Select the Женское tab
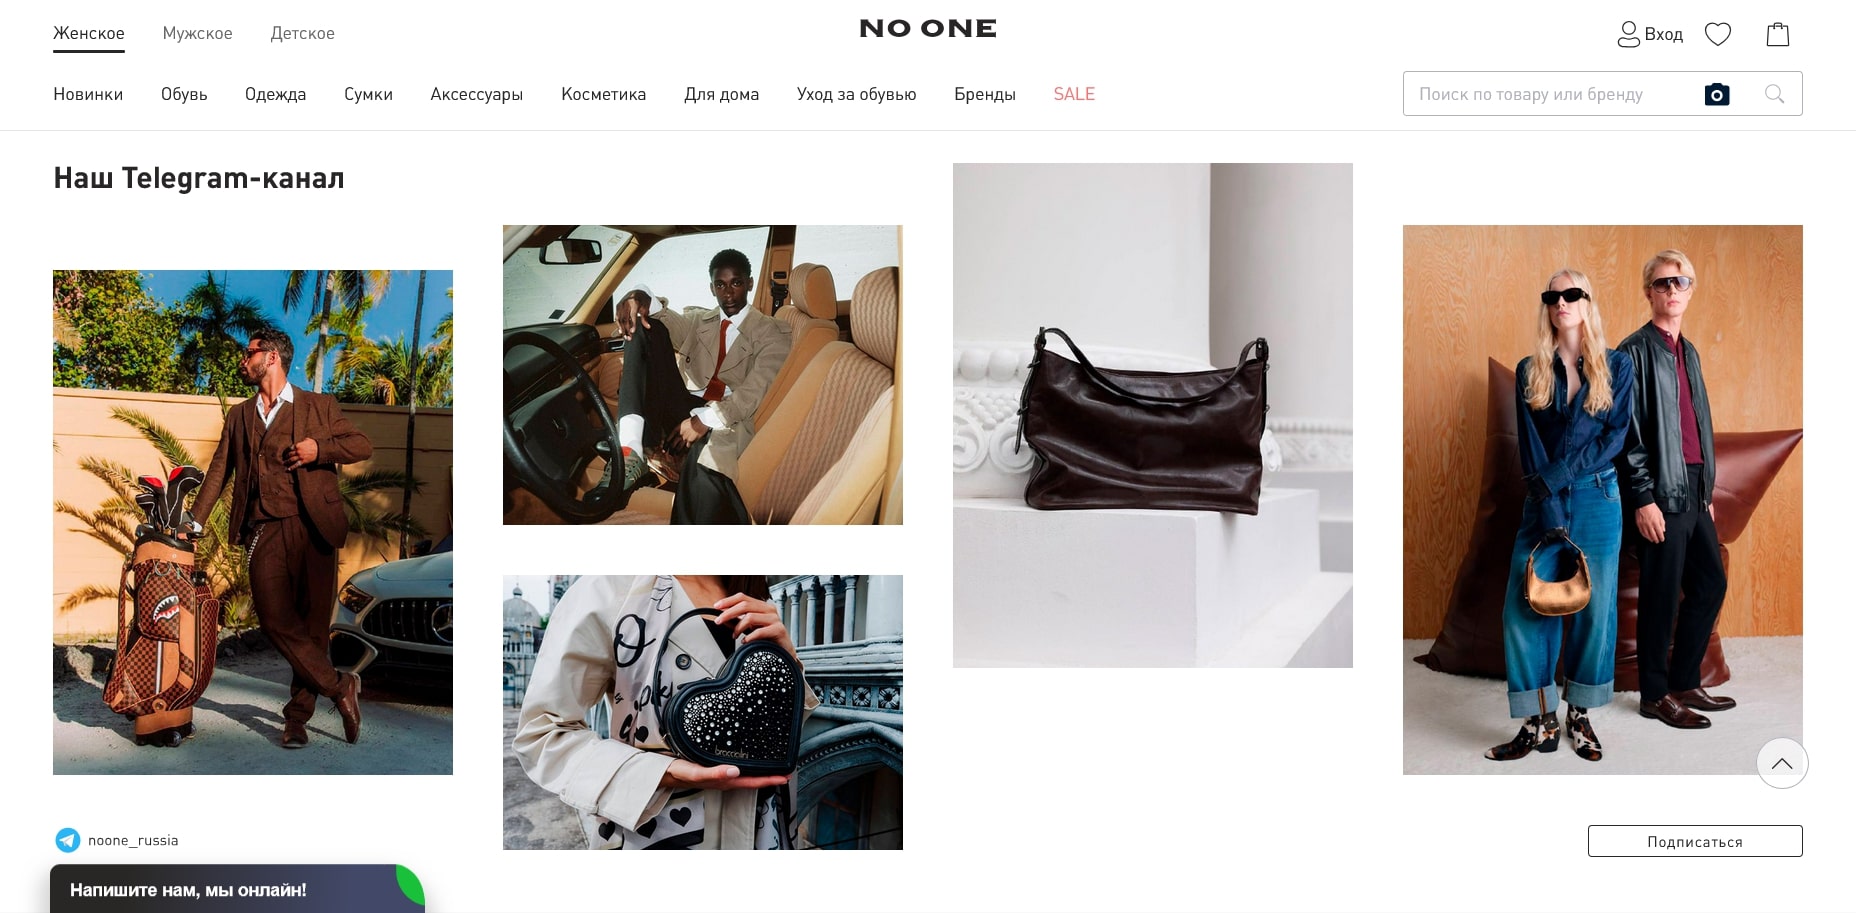 click(x=89, y=33)
